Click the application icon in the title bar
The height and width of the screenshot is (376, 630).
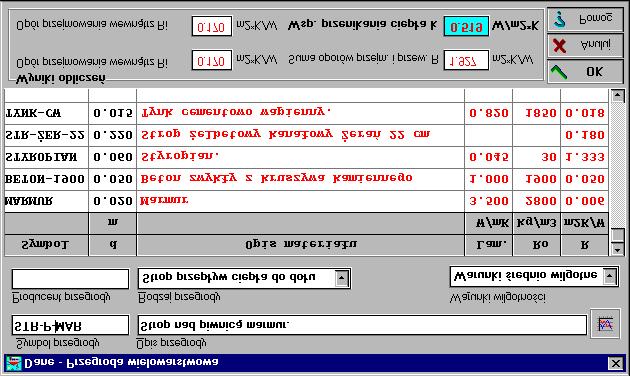13,363
